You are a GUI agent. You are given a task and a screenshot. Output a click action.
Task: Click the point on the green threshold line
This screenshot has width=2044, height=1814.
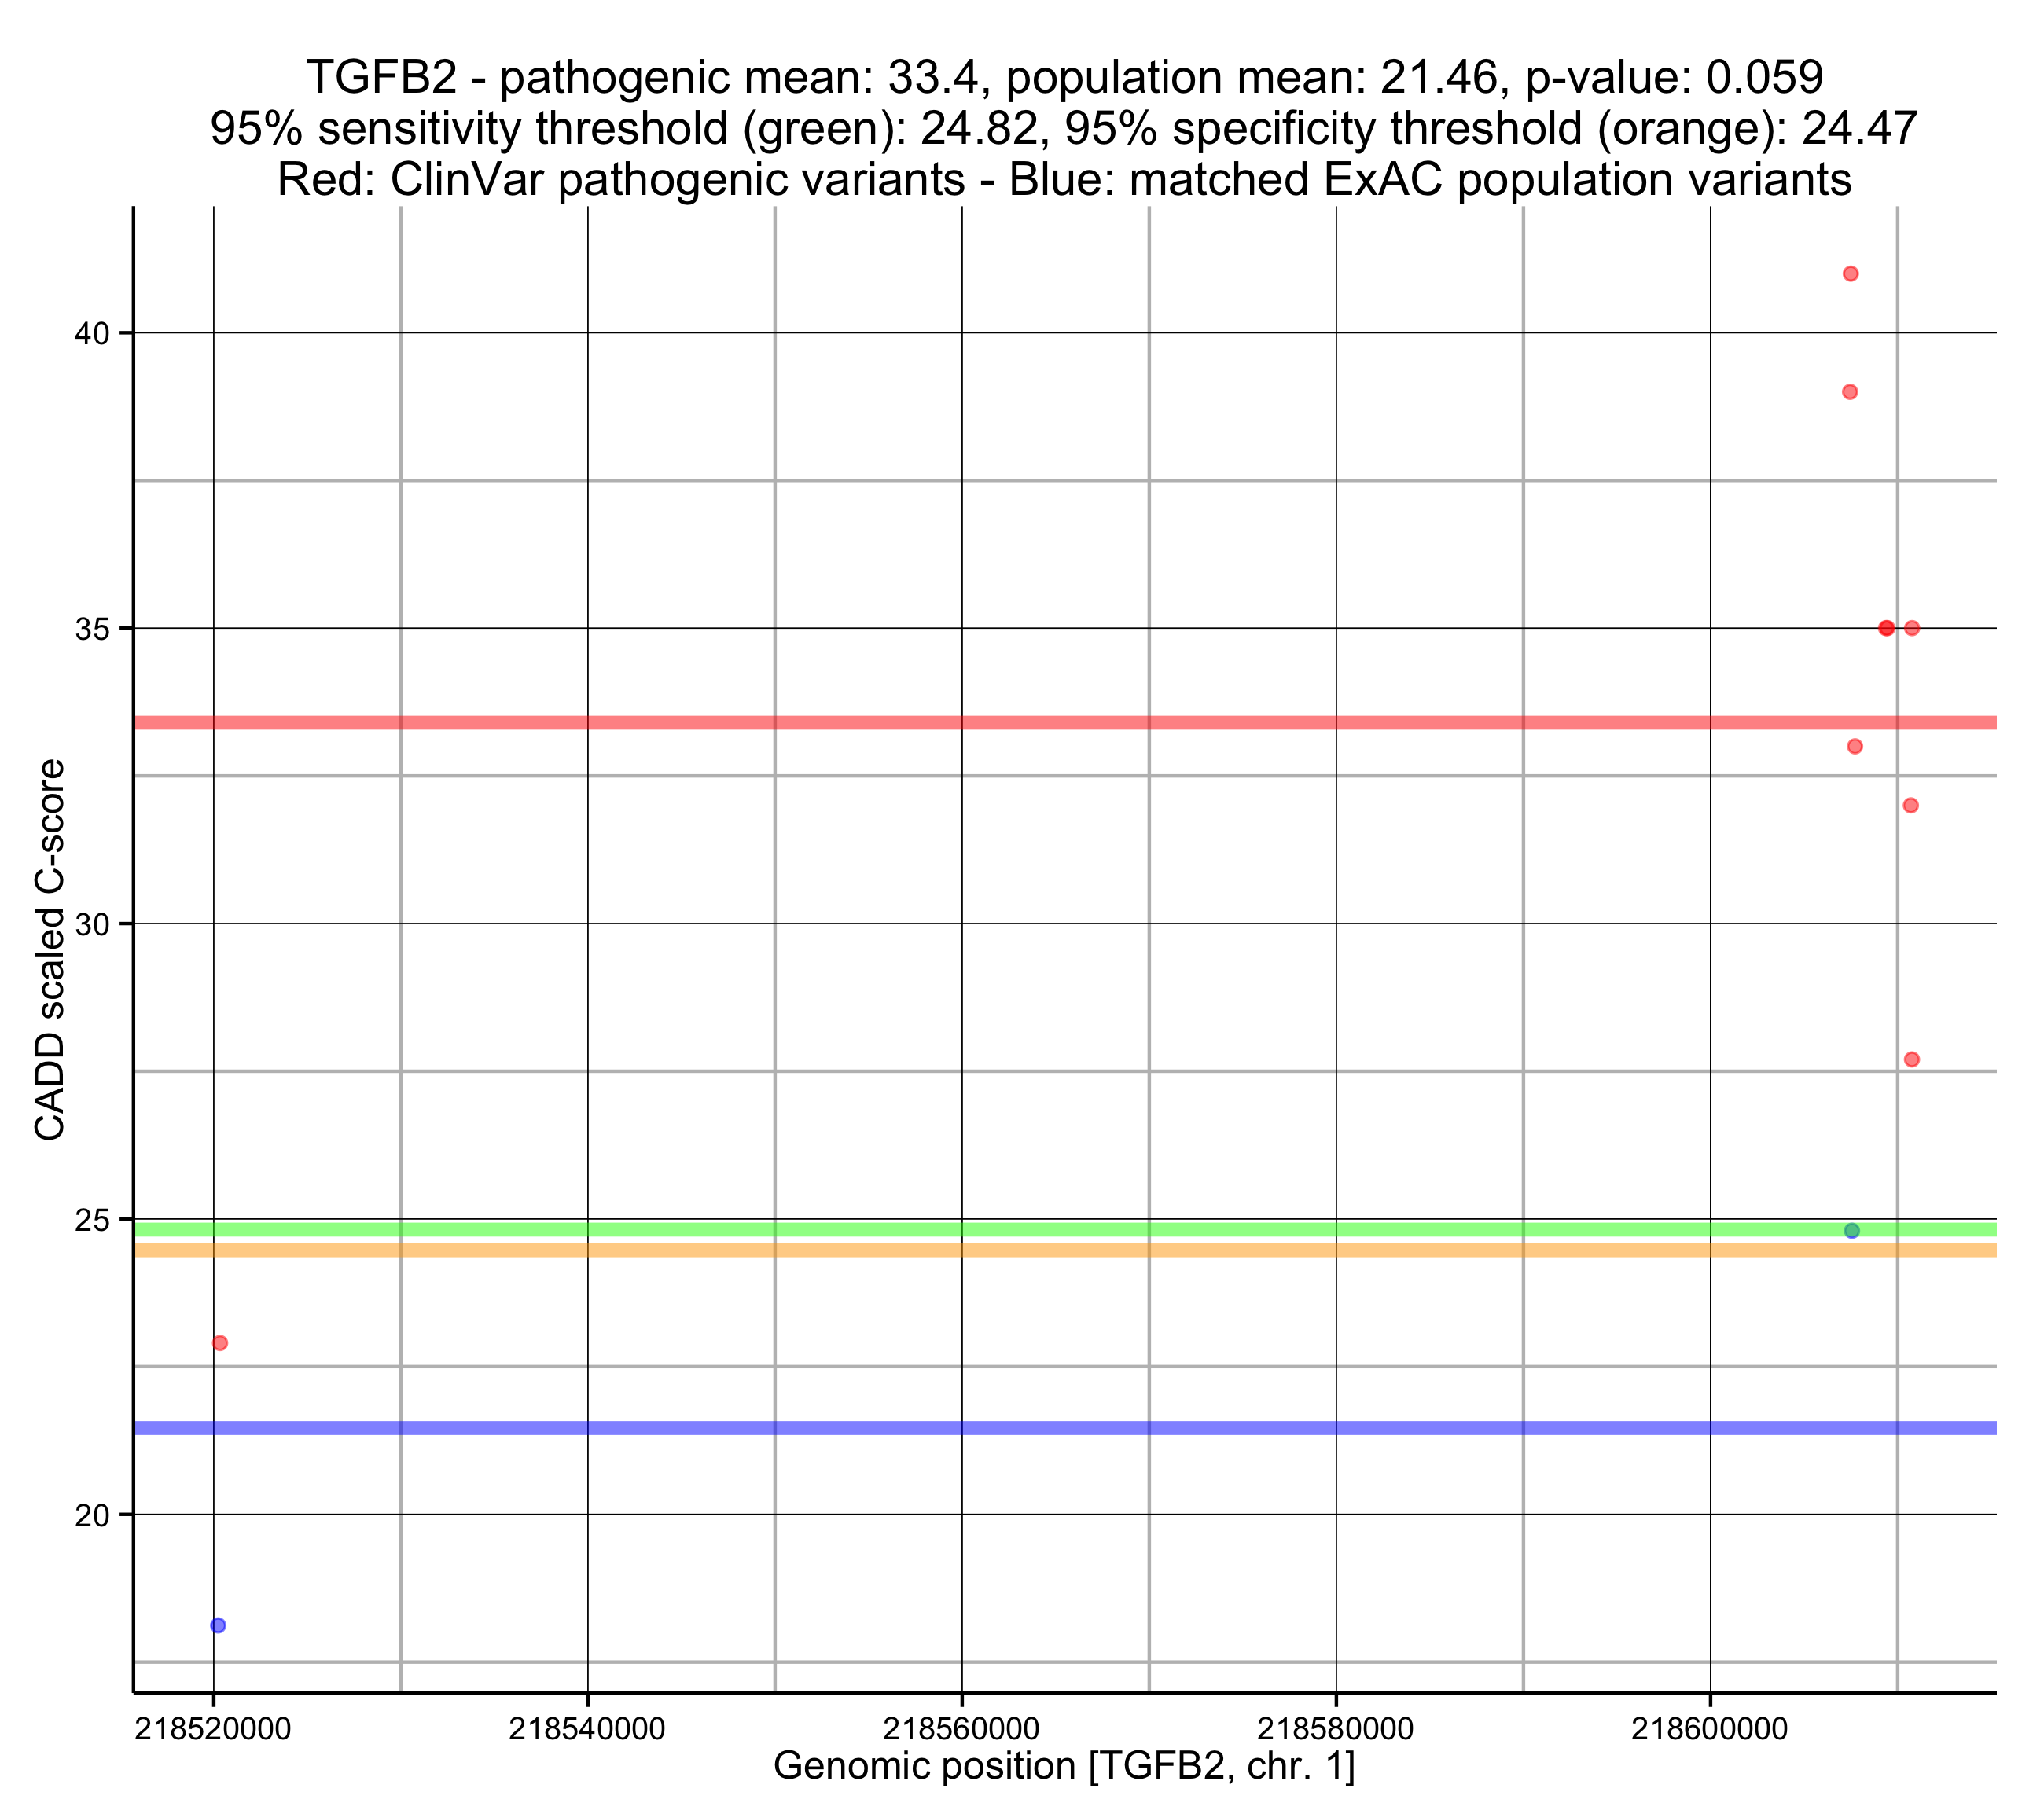[1851, 1230]
